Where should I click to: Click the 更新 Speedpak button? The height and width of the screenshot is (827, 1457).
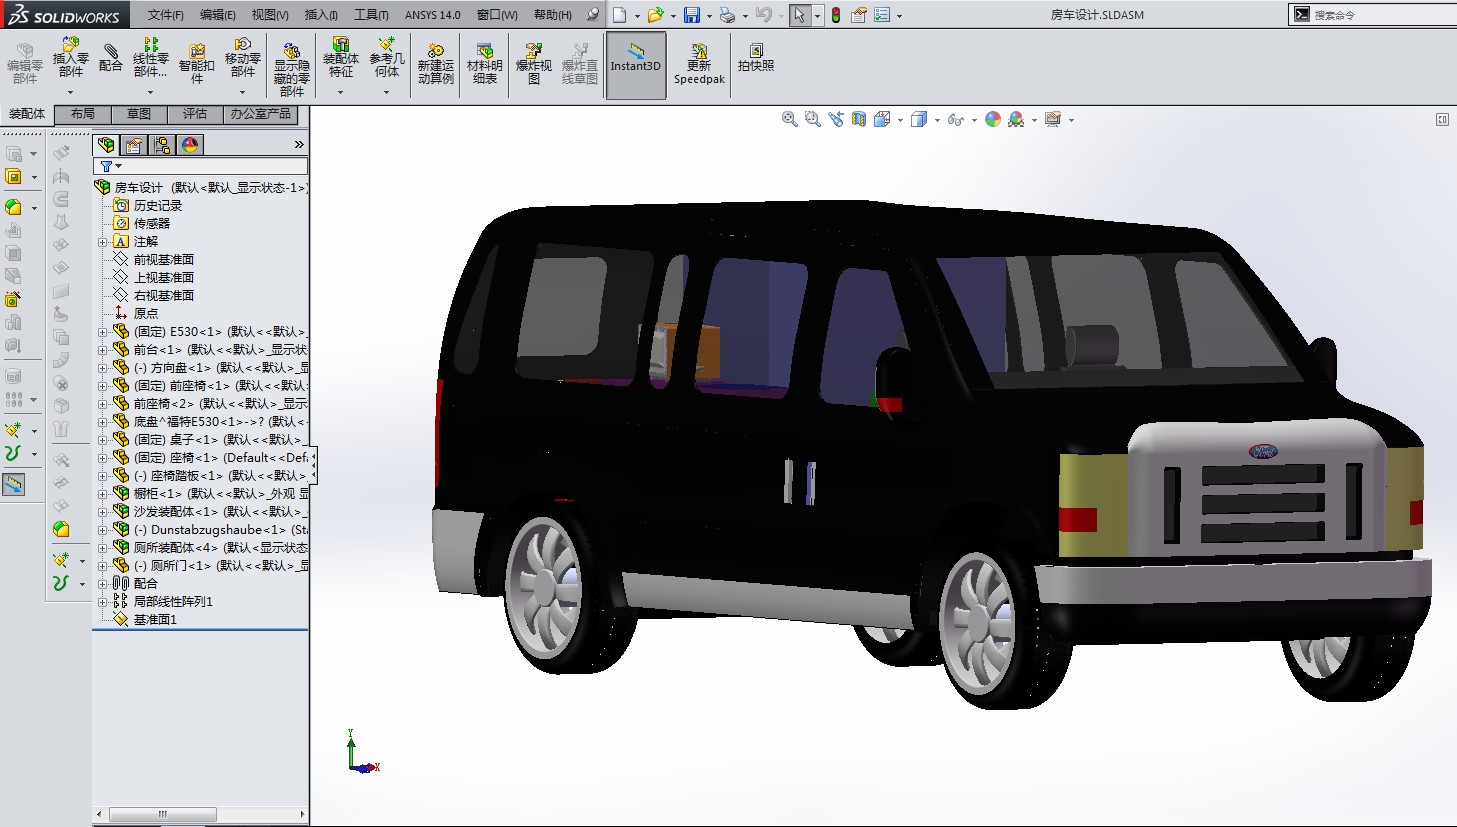699,63
